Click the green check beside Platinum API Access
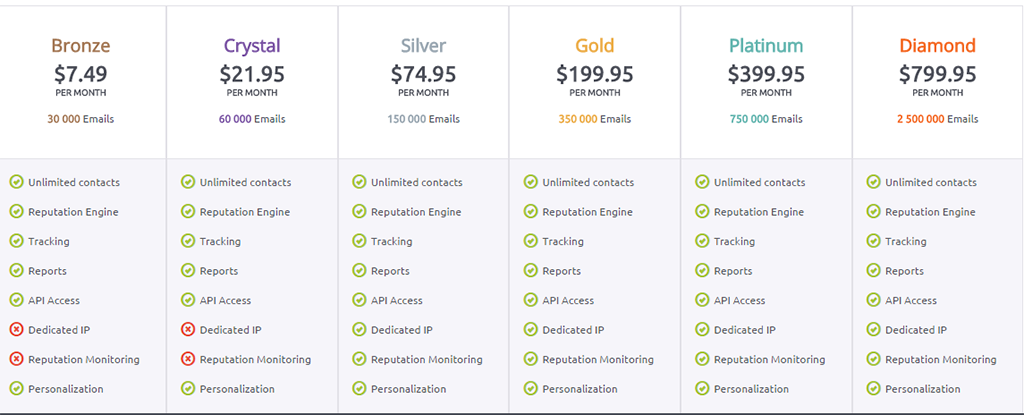This screenshot has width=1024, height=415. pos(702,300)
